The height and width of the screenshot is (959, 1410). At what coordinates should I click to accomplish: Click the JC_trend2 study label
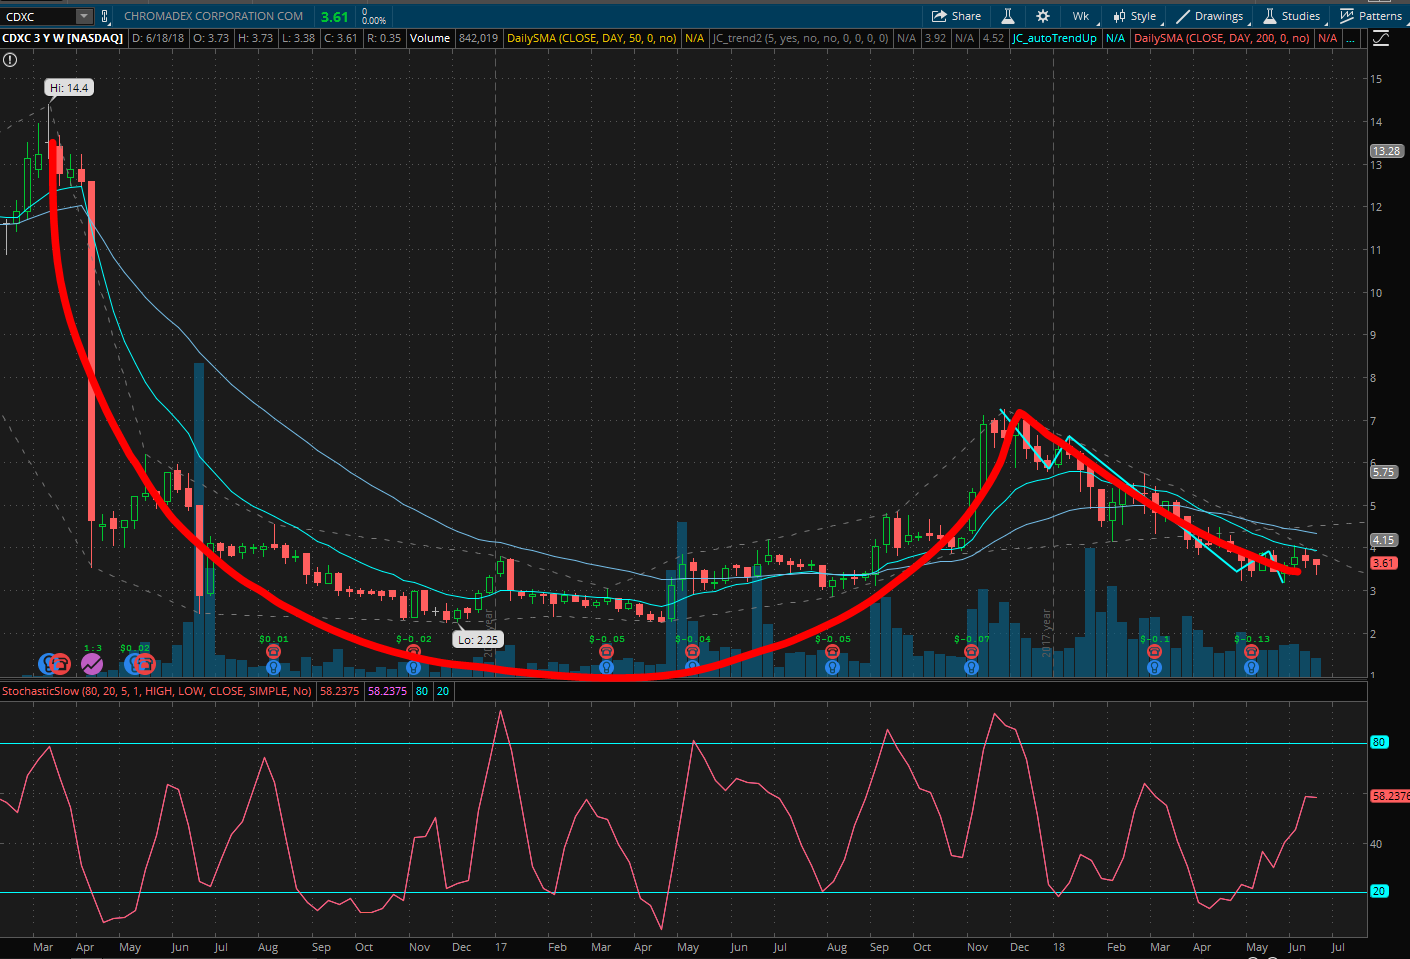point(800,38)
